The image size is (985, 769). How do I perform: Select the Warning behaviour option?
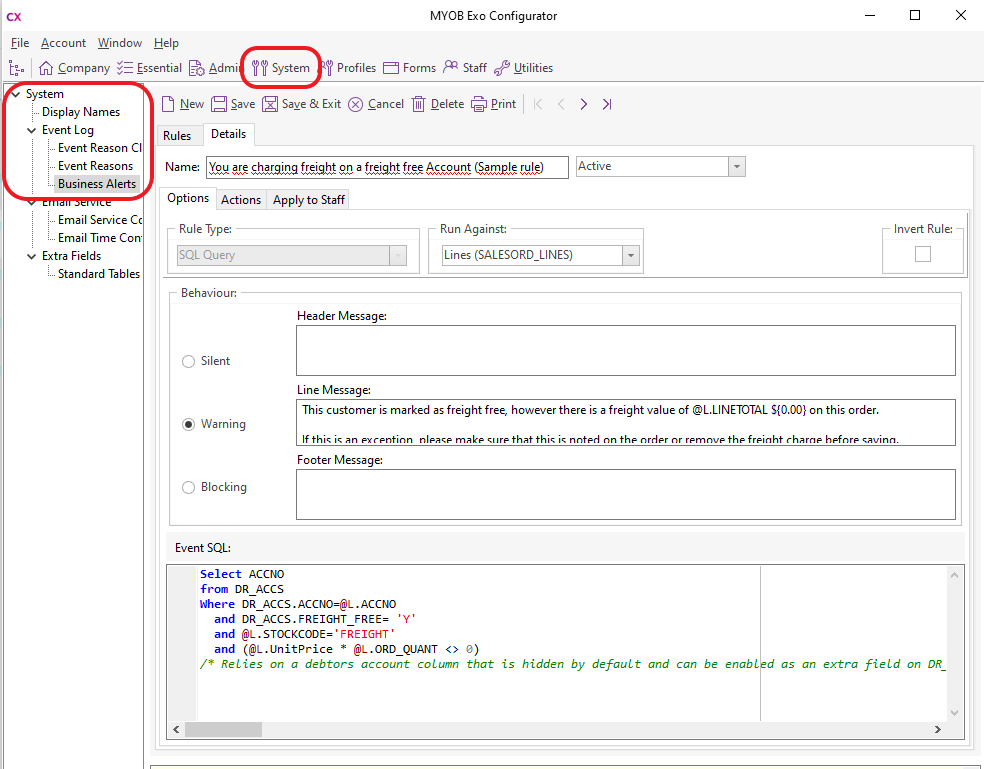click(x=188, y=424)
